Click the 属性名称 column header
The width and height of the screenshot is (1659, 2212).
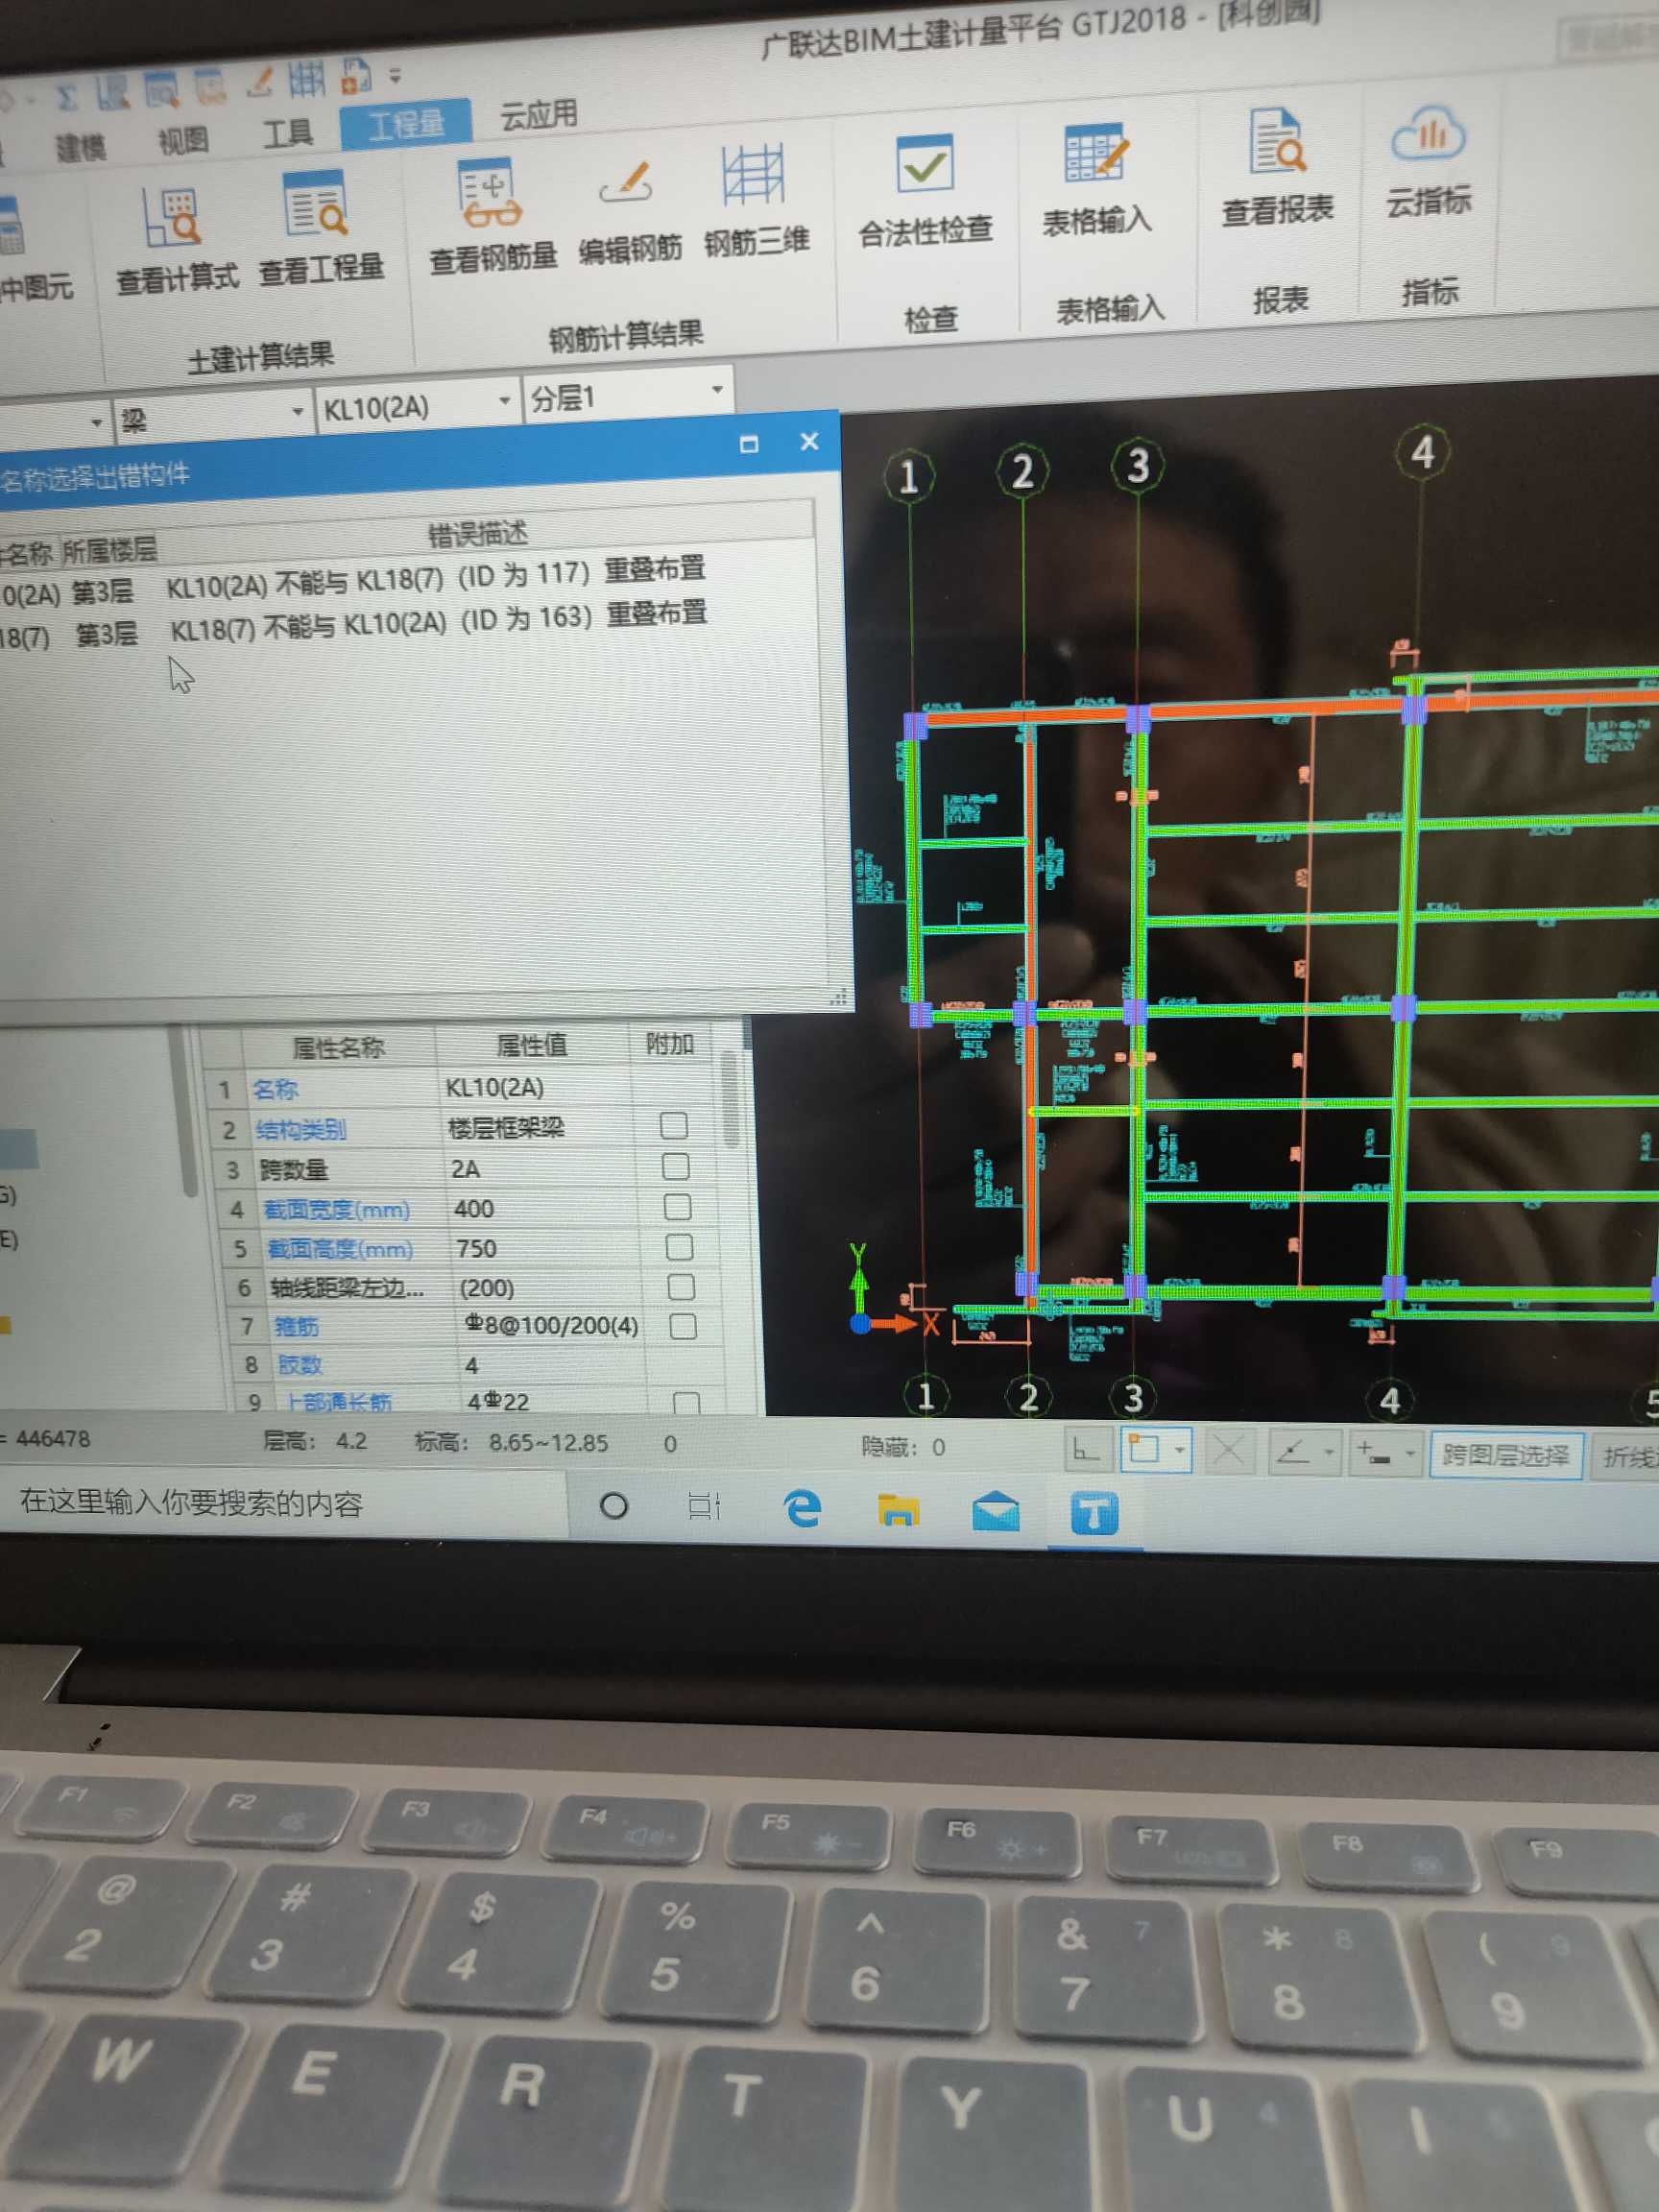tap(338, 1047)
